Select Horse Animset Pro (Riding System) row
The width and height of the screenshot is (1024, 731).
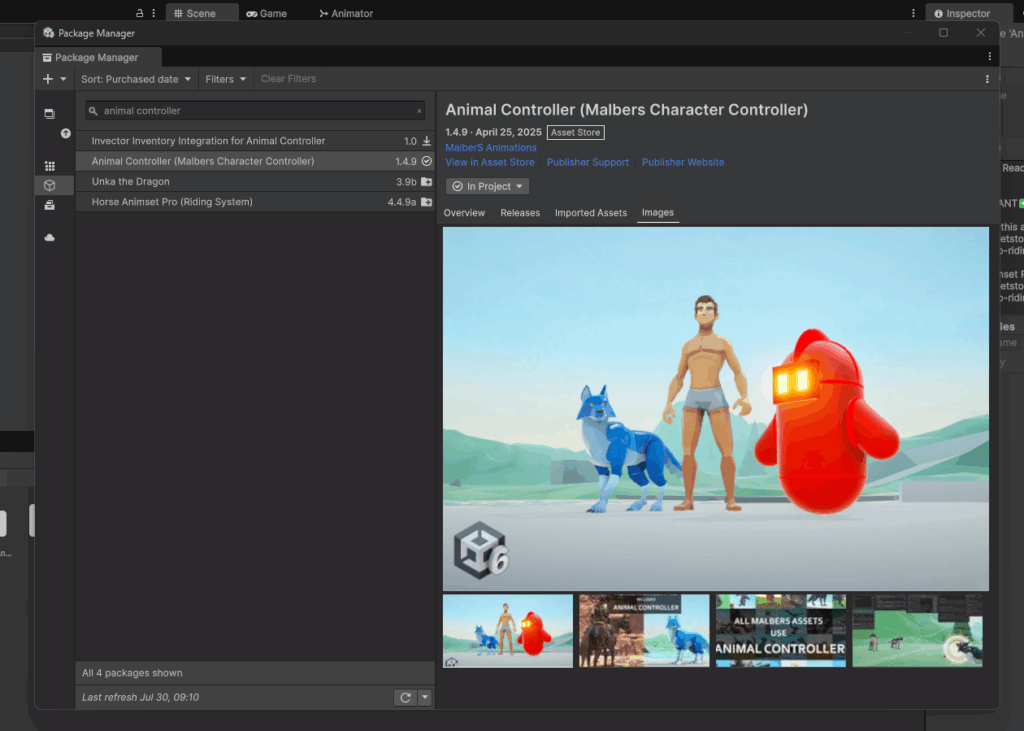pos(255,202)
